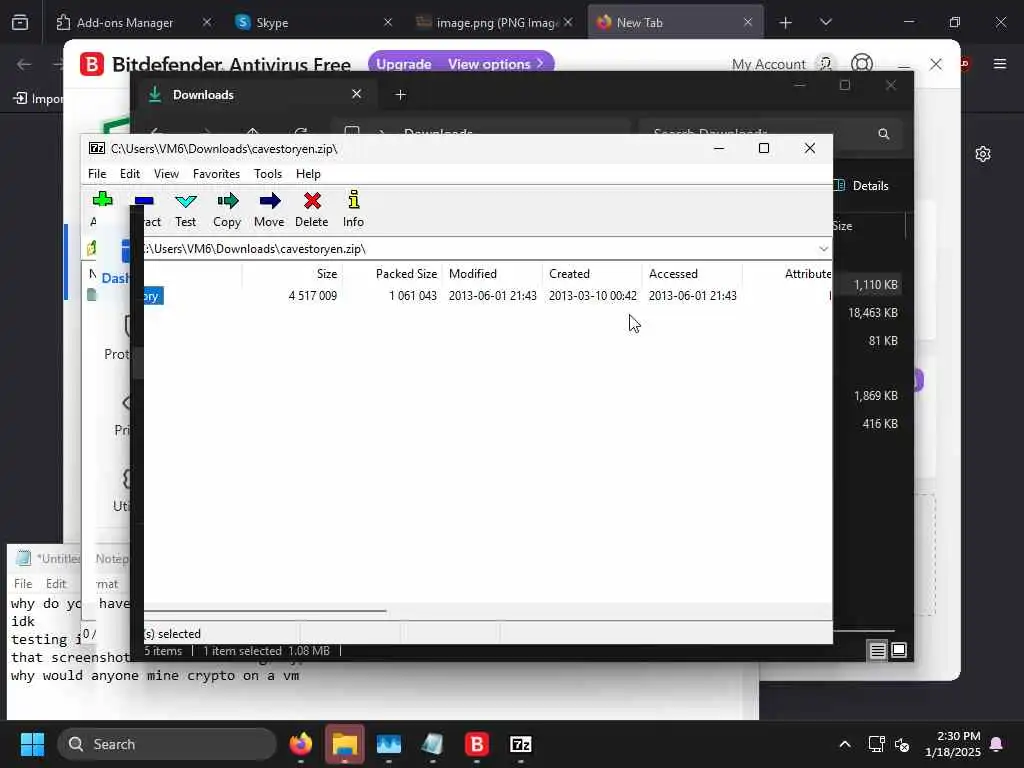Switch to large icons view in Explorer

pyautogui.click(x=899, y=650)
